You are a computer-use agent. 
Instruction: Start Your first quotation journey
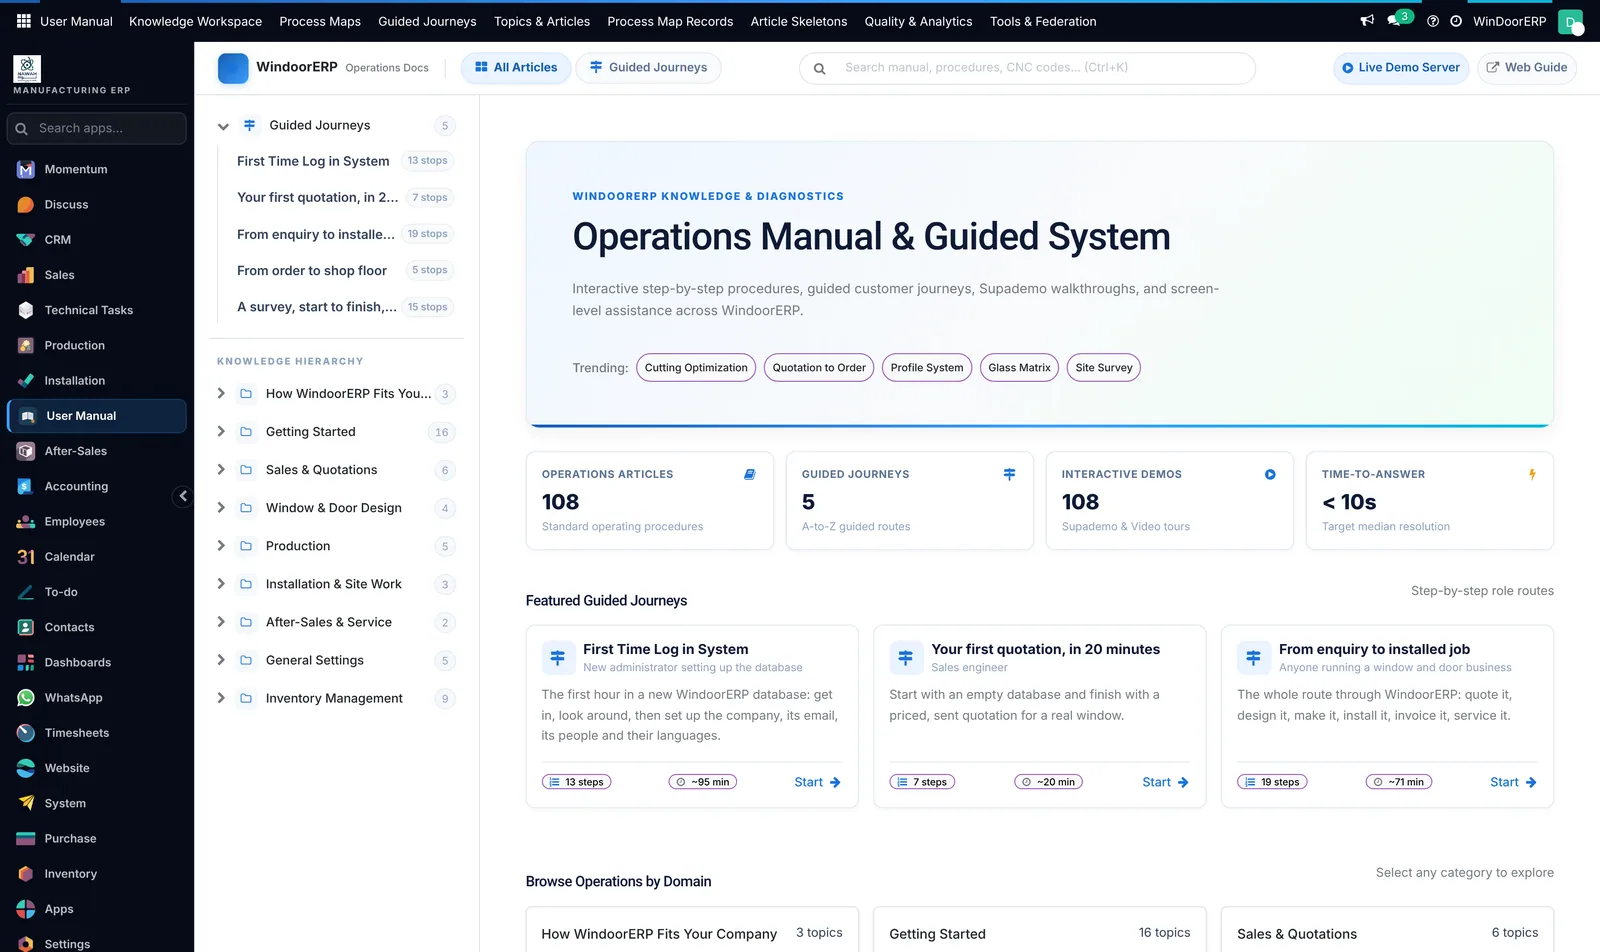pyautogui.click(x=1165, y=782)
